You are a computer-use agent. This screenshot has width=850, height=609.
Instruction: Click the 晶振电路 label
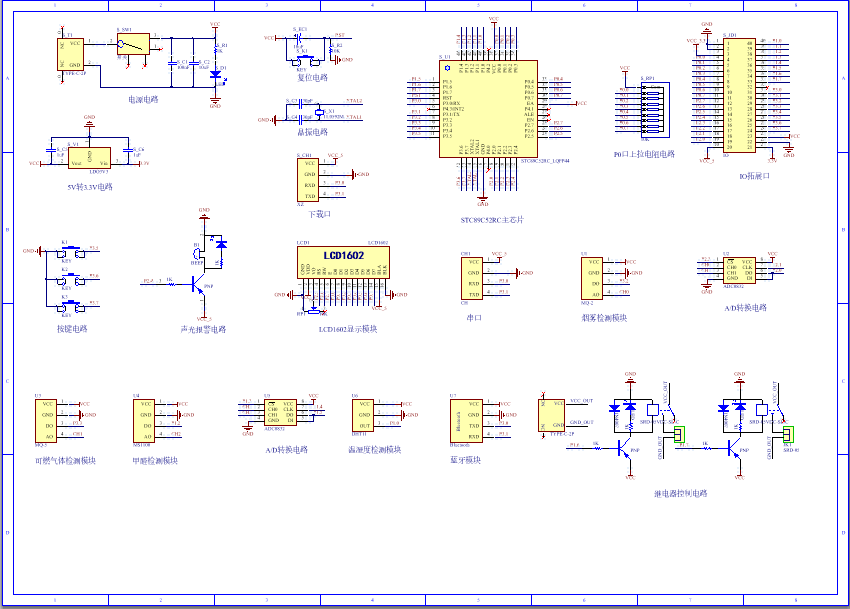[313, 132]
